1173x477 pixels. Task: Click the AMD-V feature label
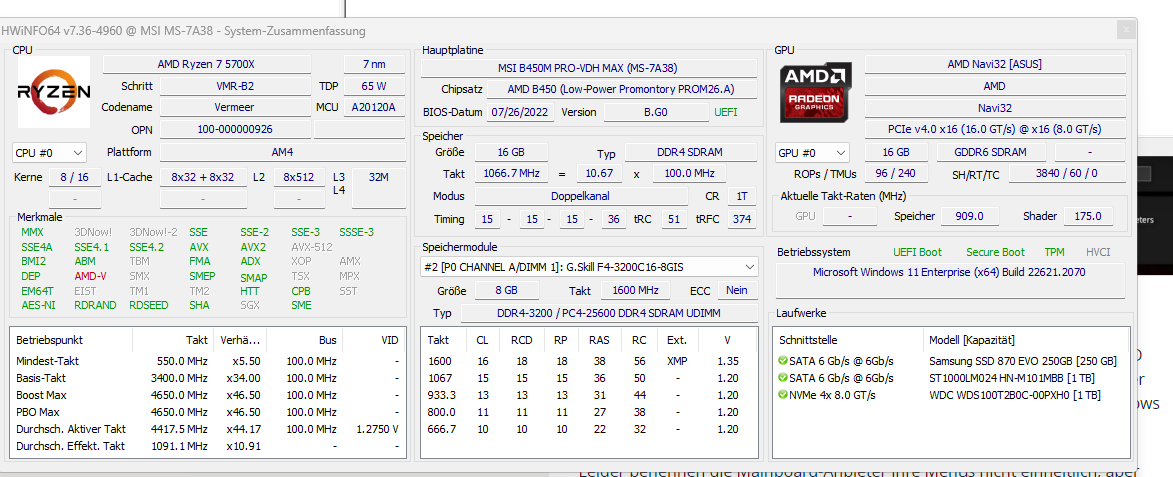pyautogui.click(x=91, y=276)
